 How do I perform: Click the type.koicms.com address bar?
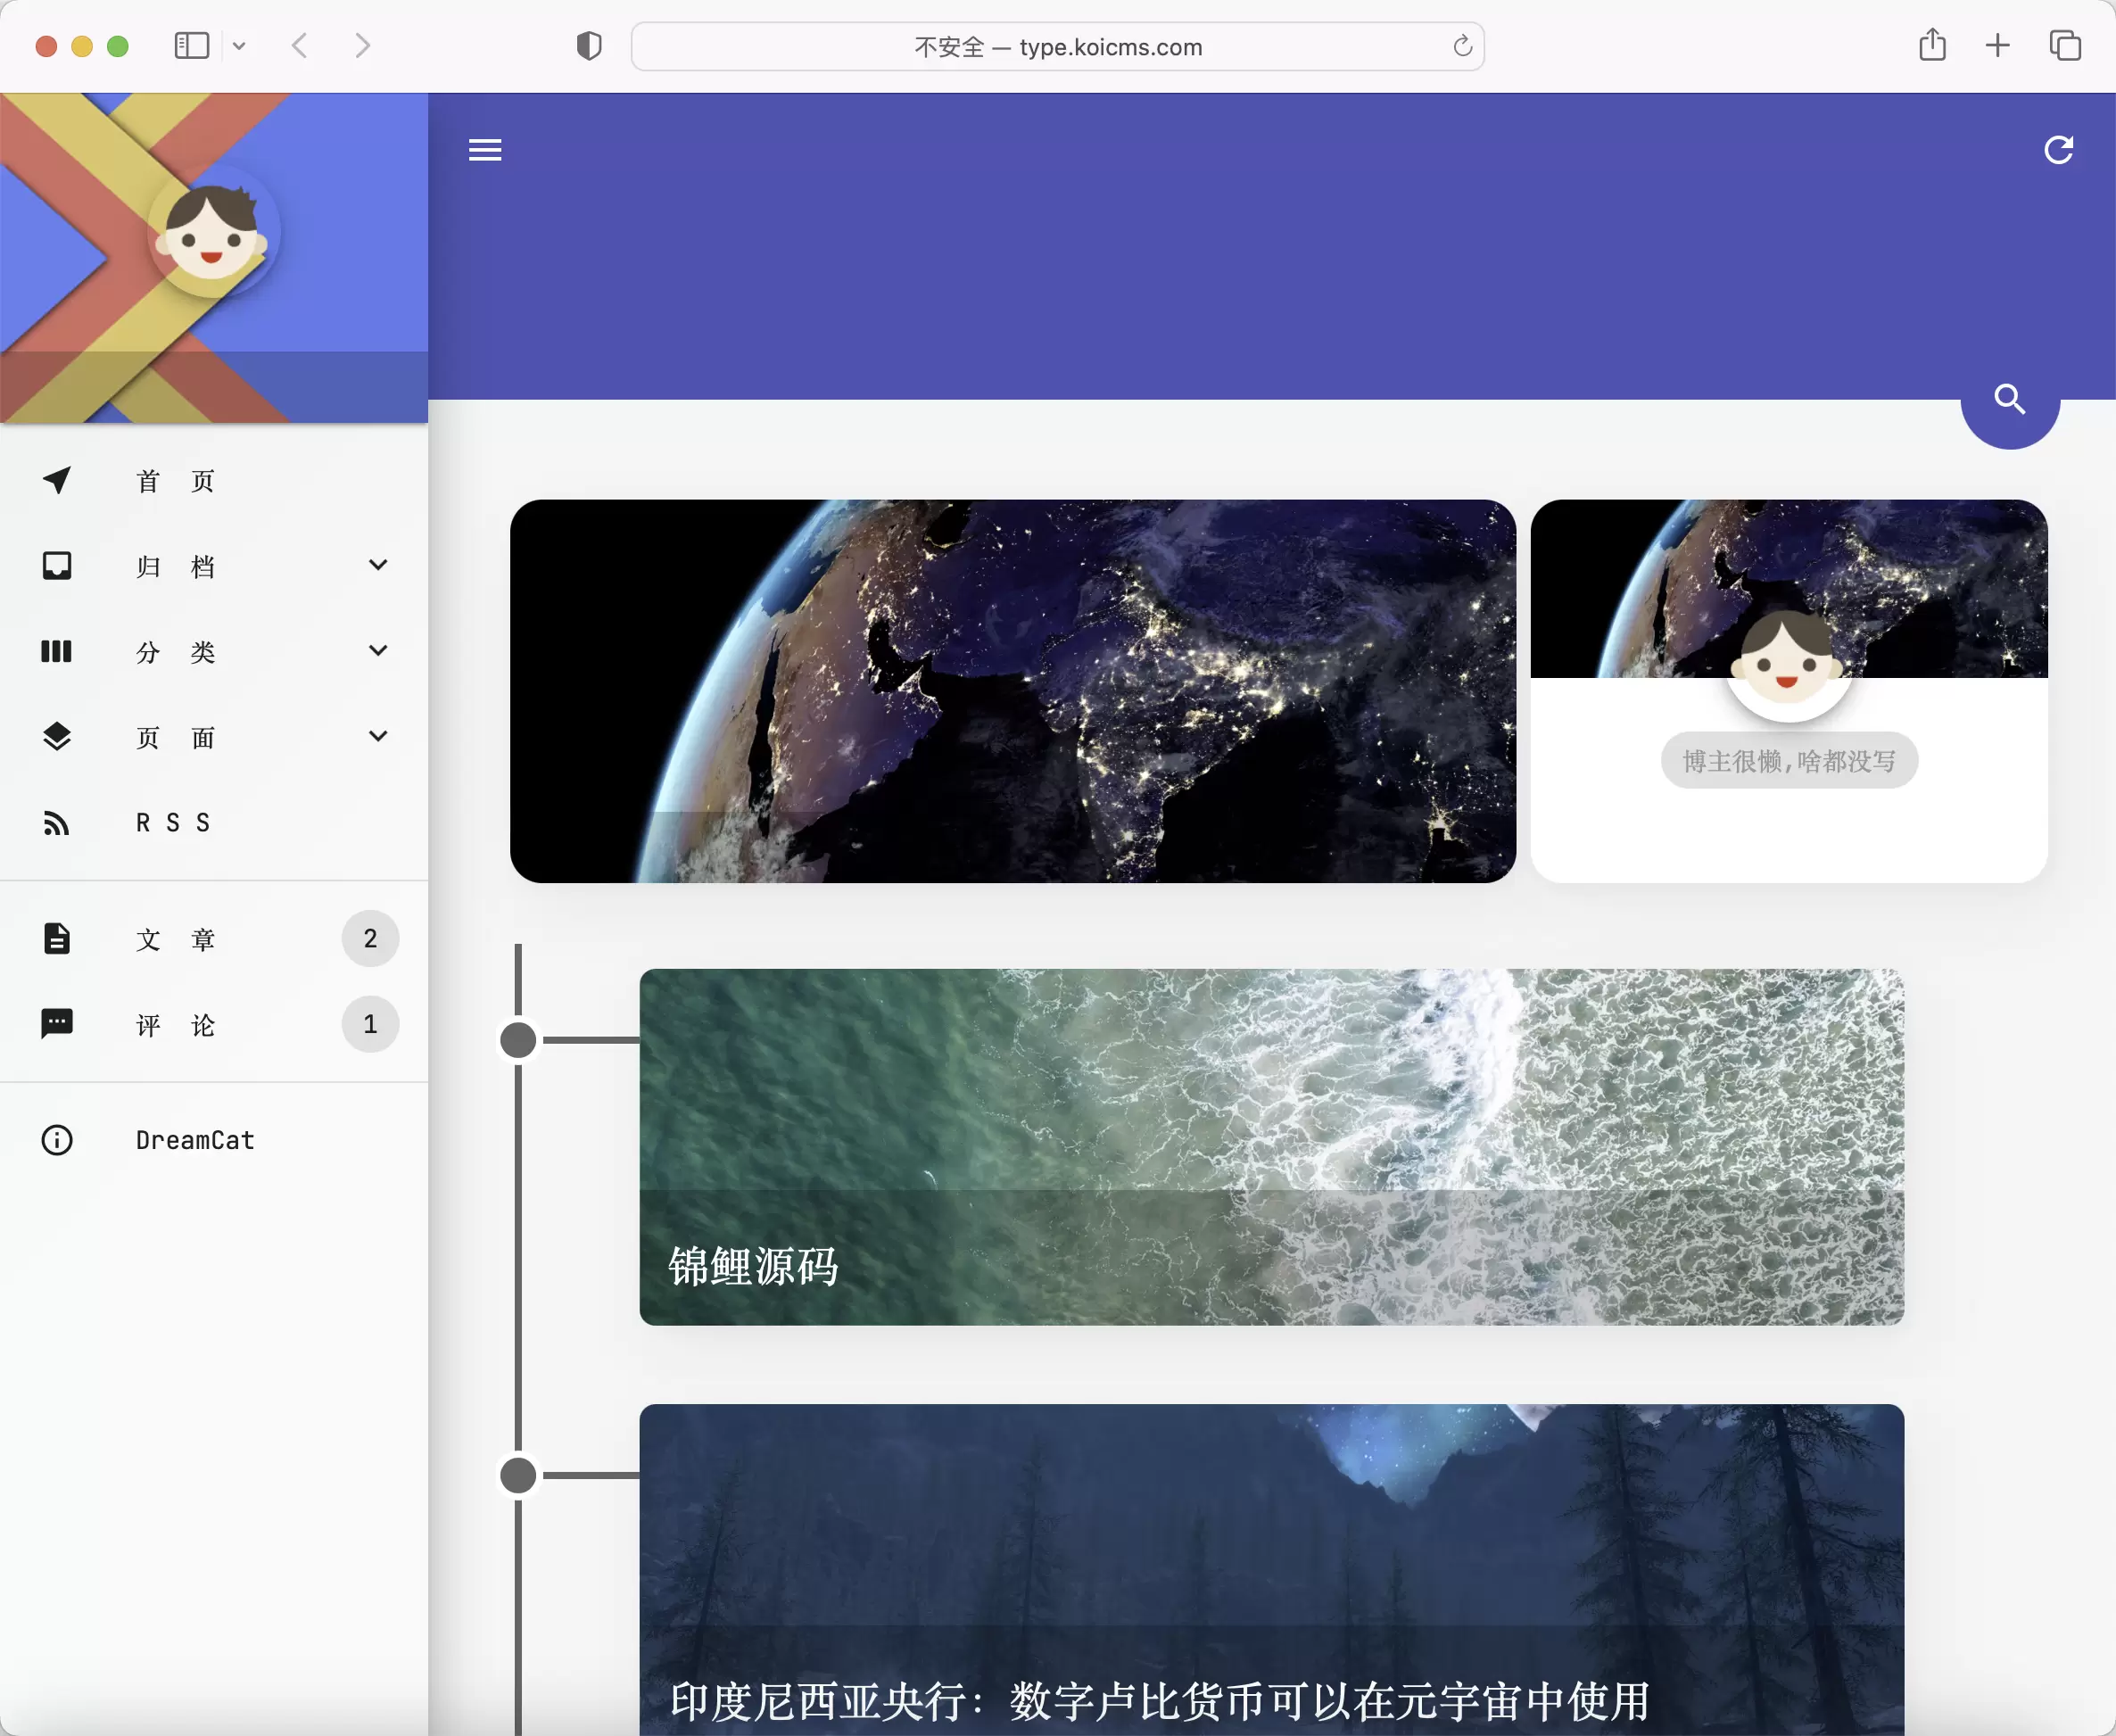pyautogui.click(x=1057, y=47)
